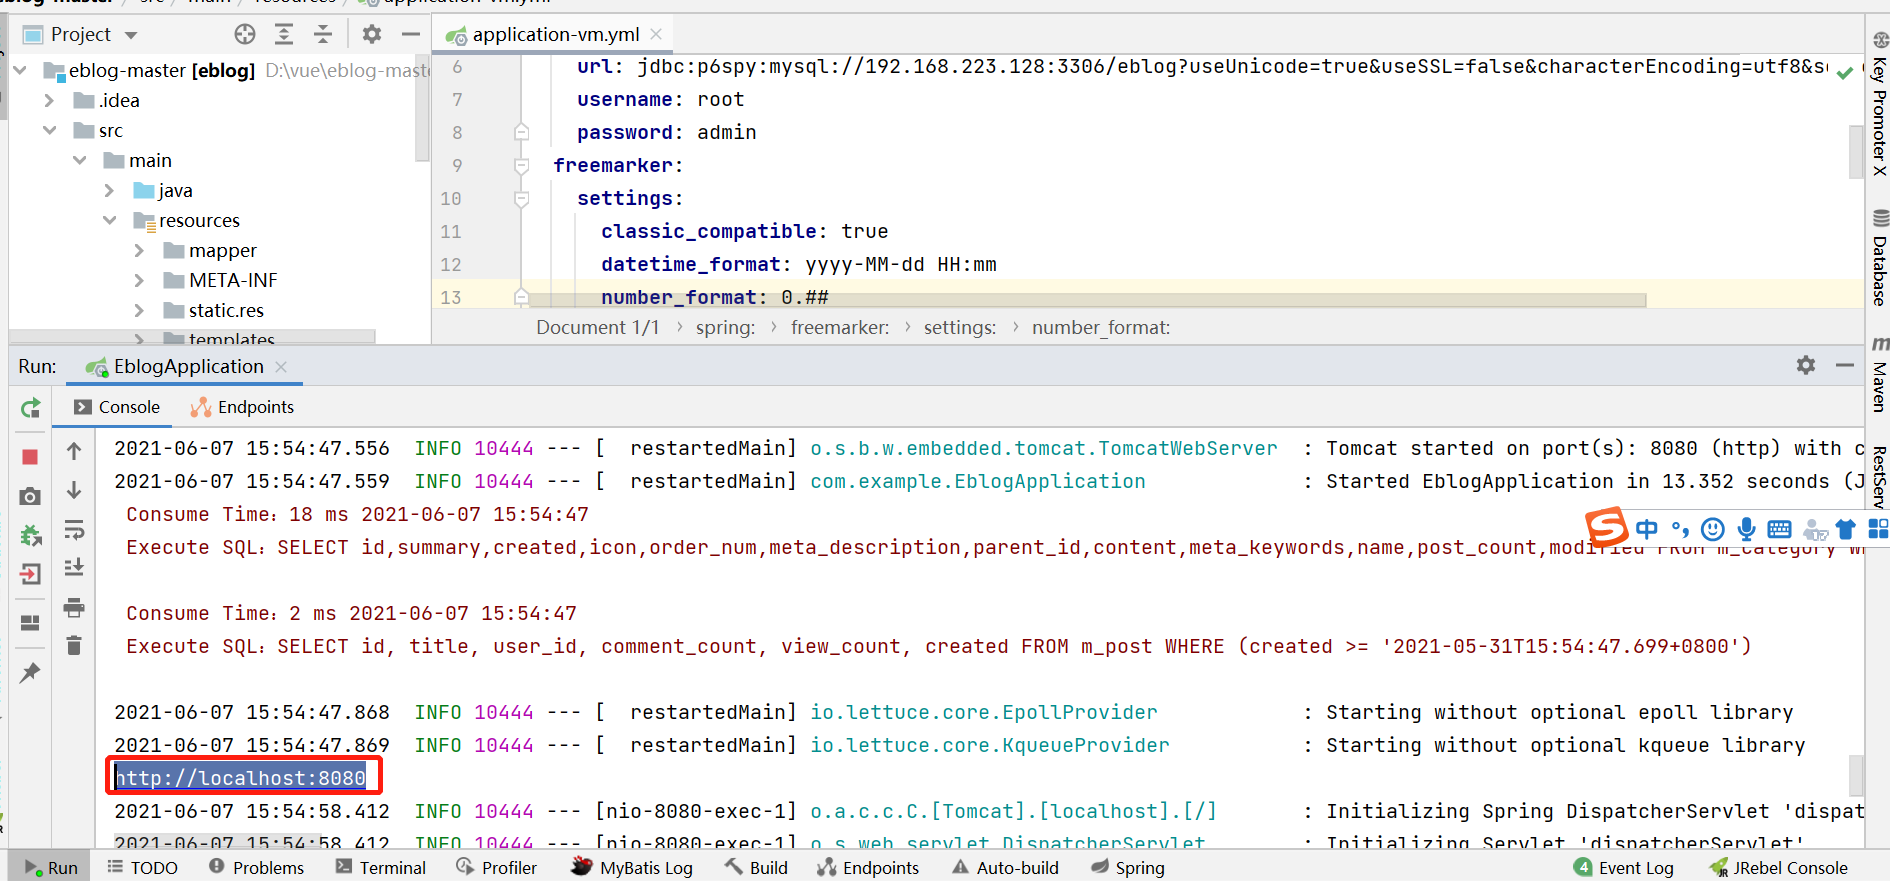
Task: Toggle soft-wrap in console
Action: click(x=74, y=529)
